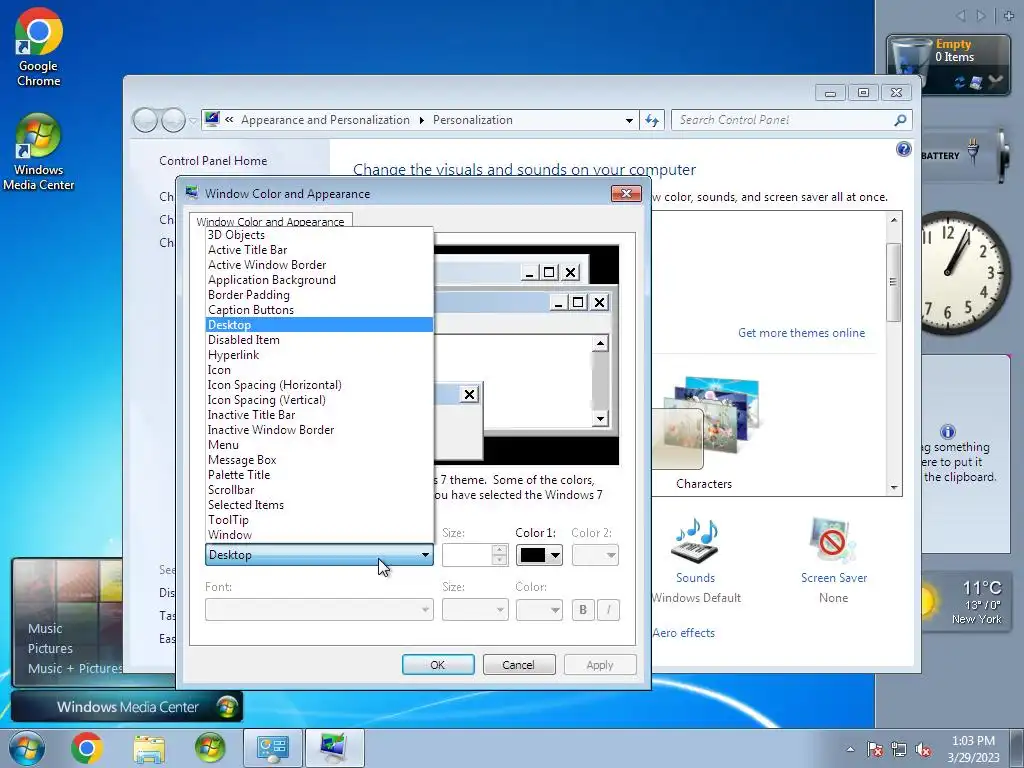Pick Message Box from the list
This screenshot has width=1024, height=768.
tap(319, 460)
